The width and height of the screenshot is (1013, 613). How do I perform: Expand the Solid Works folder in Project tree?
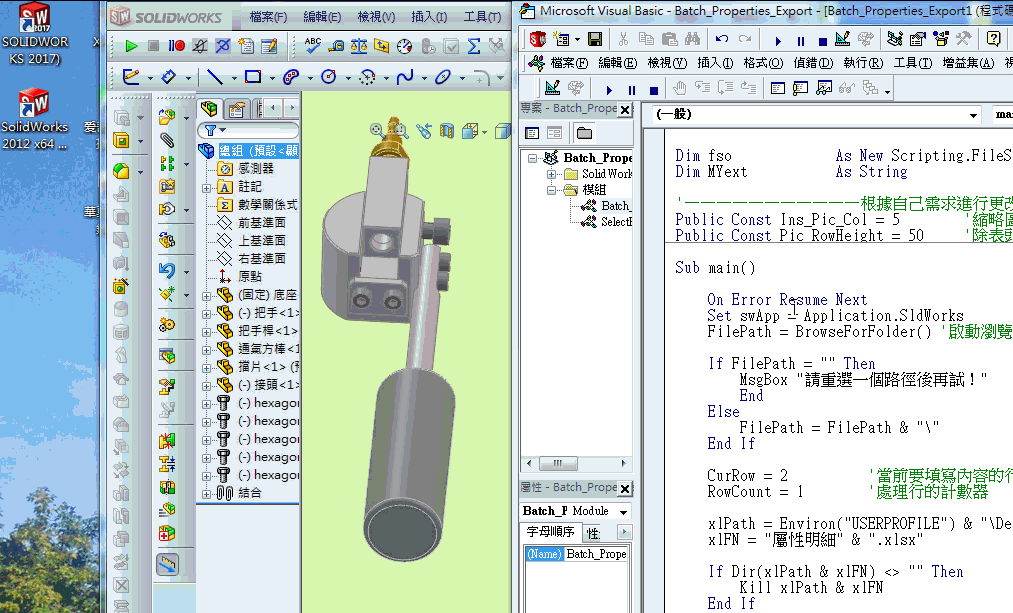pos(551,174)
